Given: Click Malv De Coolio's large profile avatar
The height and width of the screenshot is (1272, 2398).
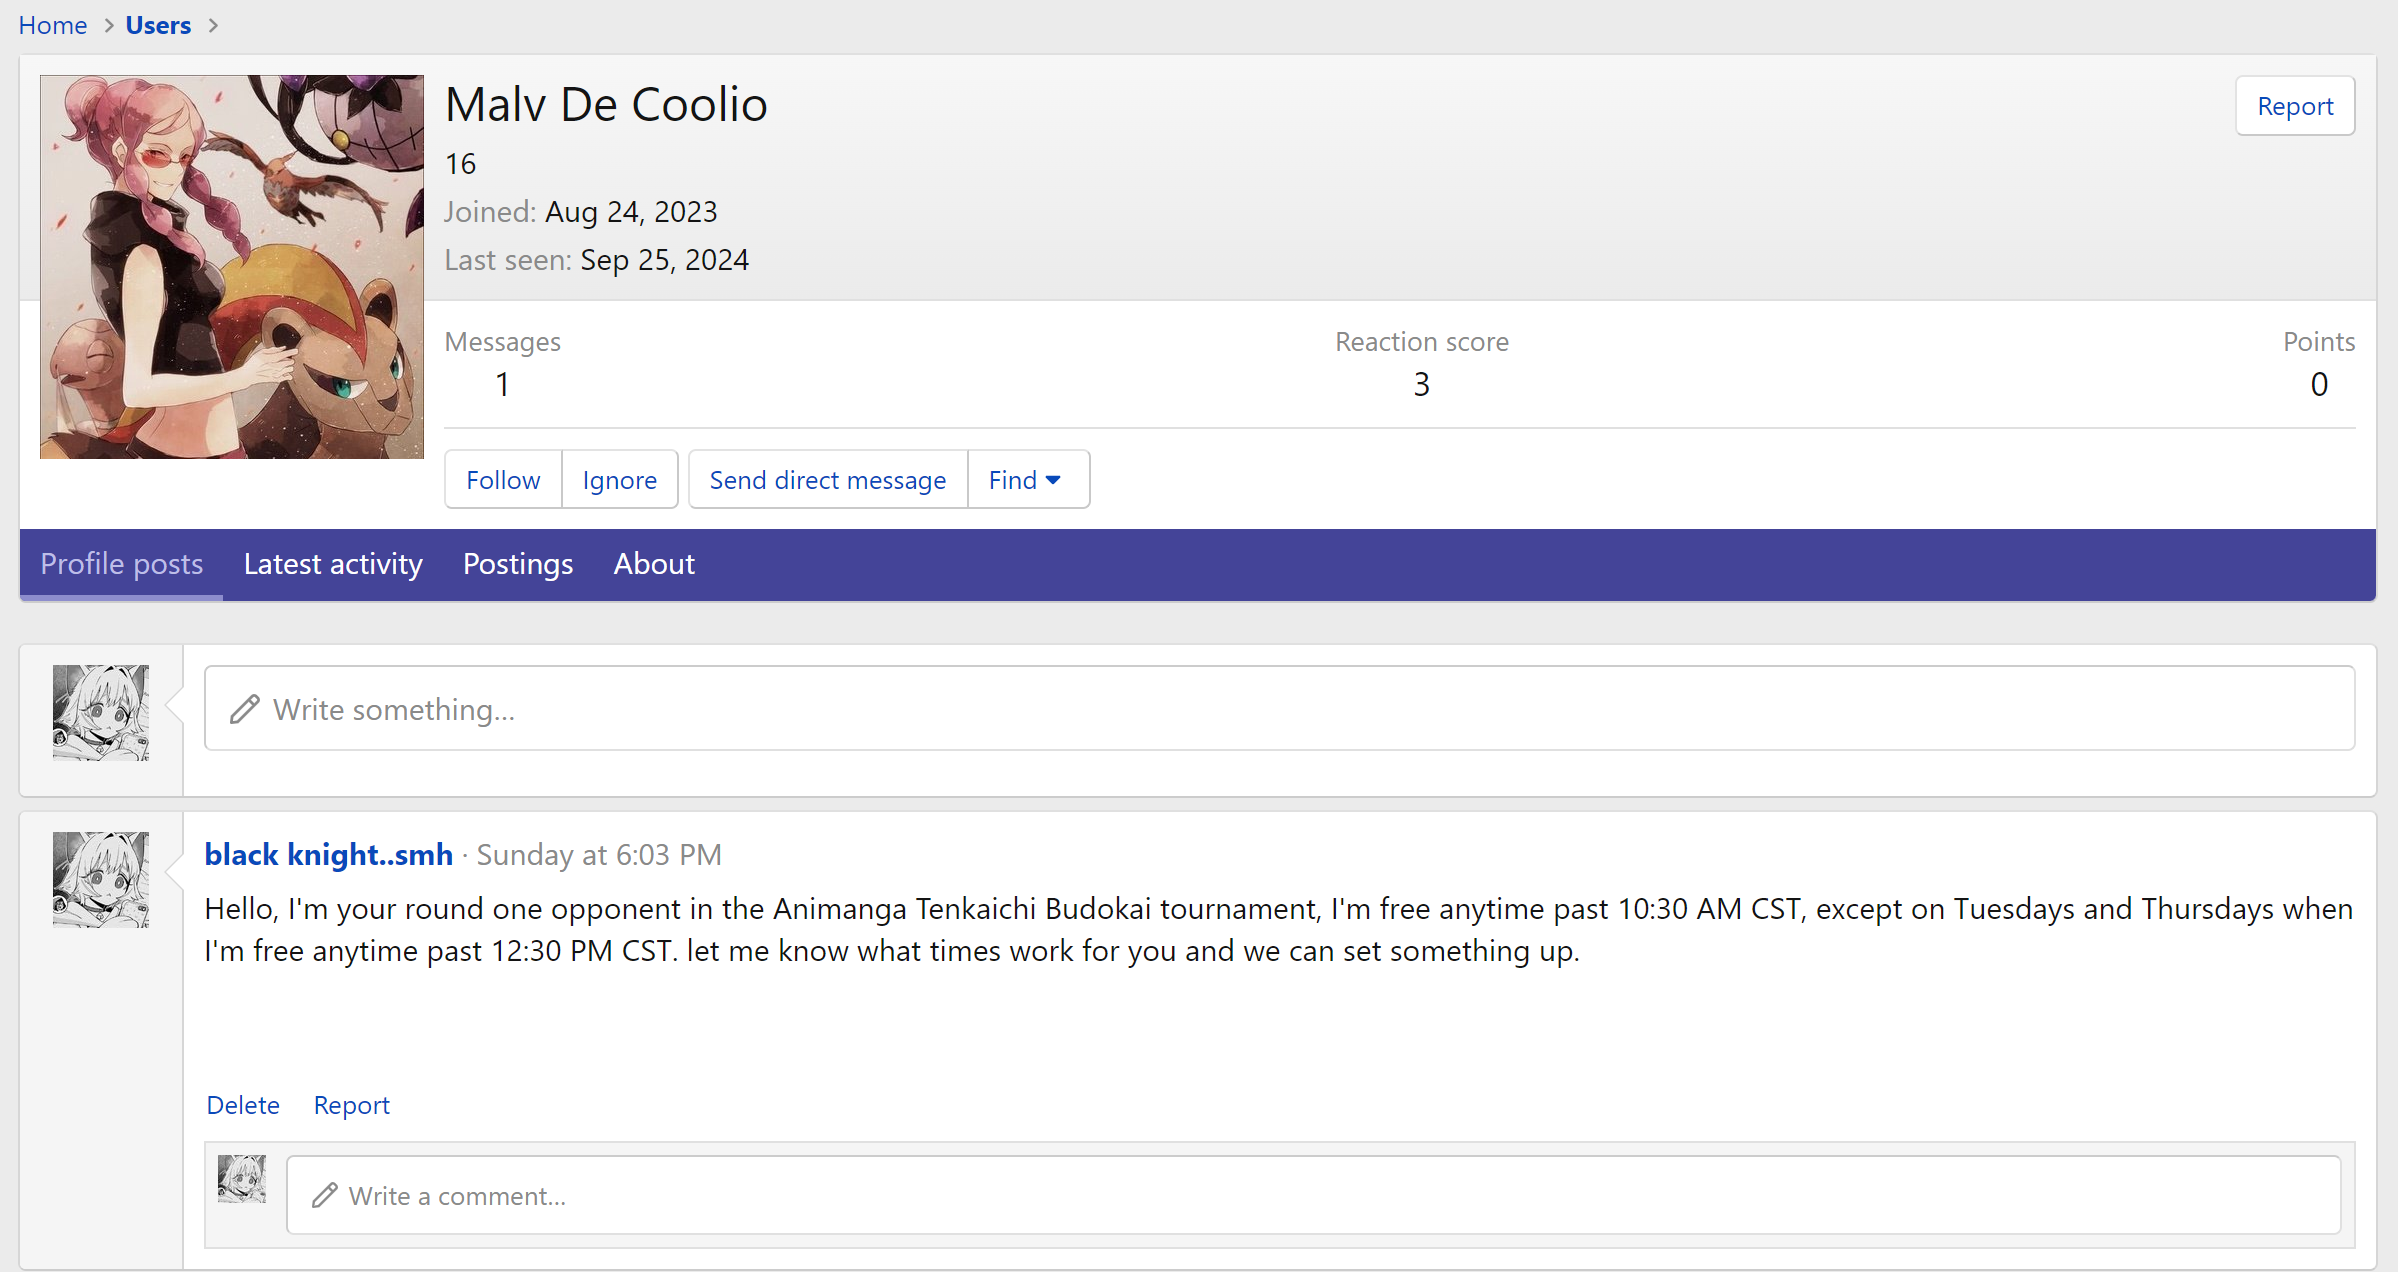Looking at the screenshot, I should click(231, 266).
